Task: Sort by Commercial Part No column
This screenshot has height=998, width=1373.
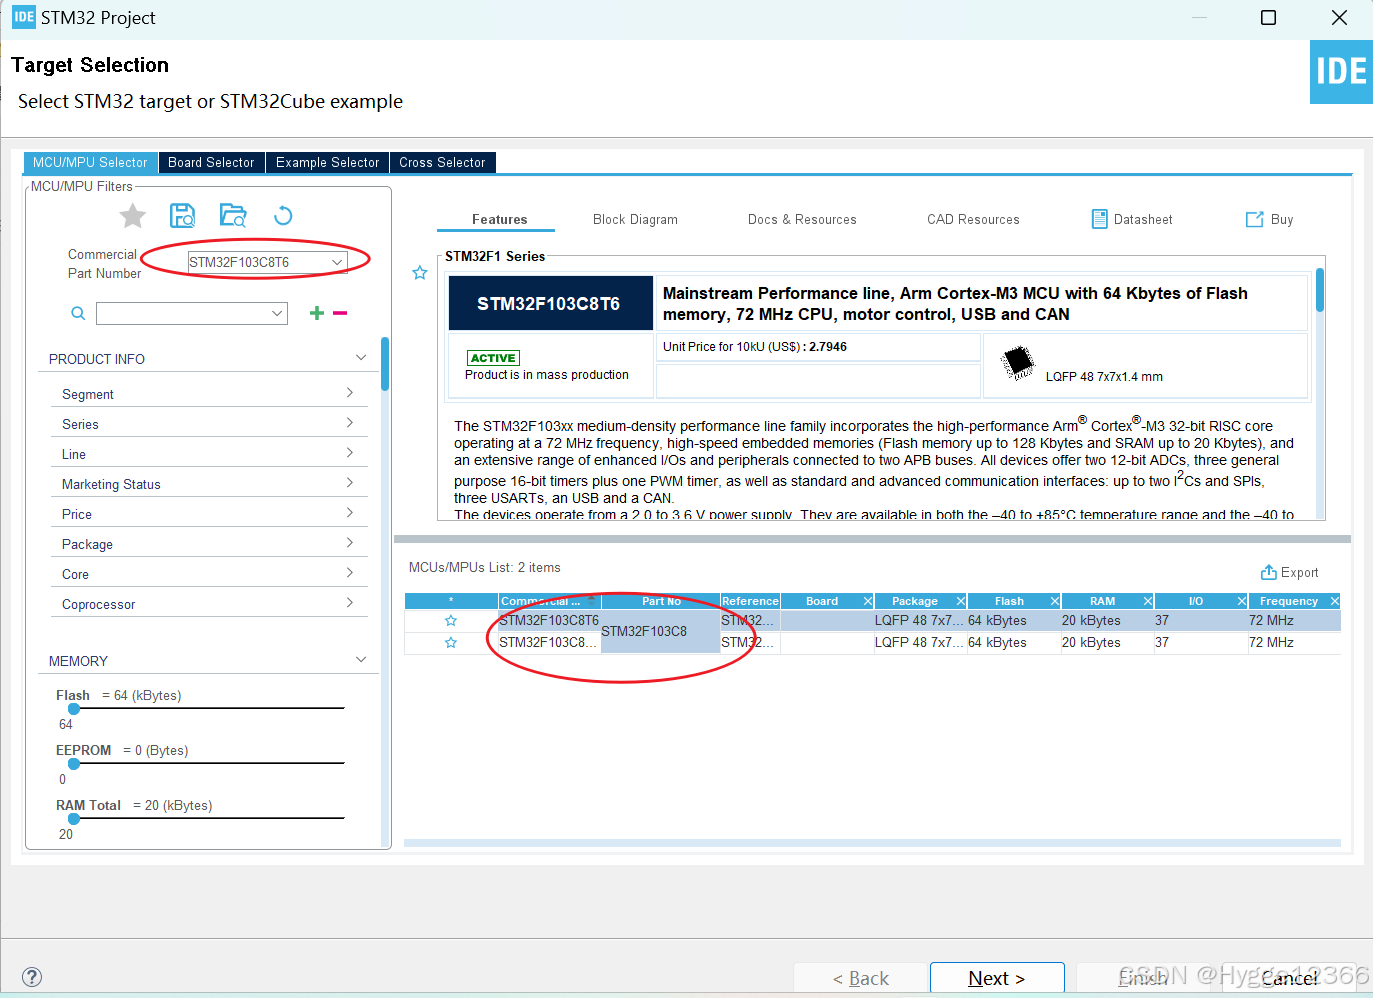Action: pyautogui.click(x=548, y=601)
